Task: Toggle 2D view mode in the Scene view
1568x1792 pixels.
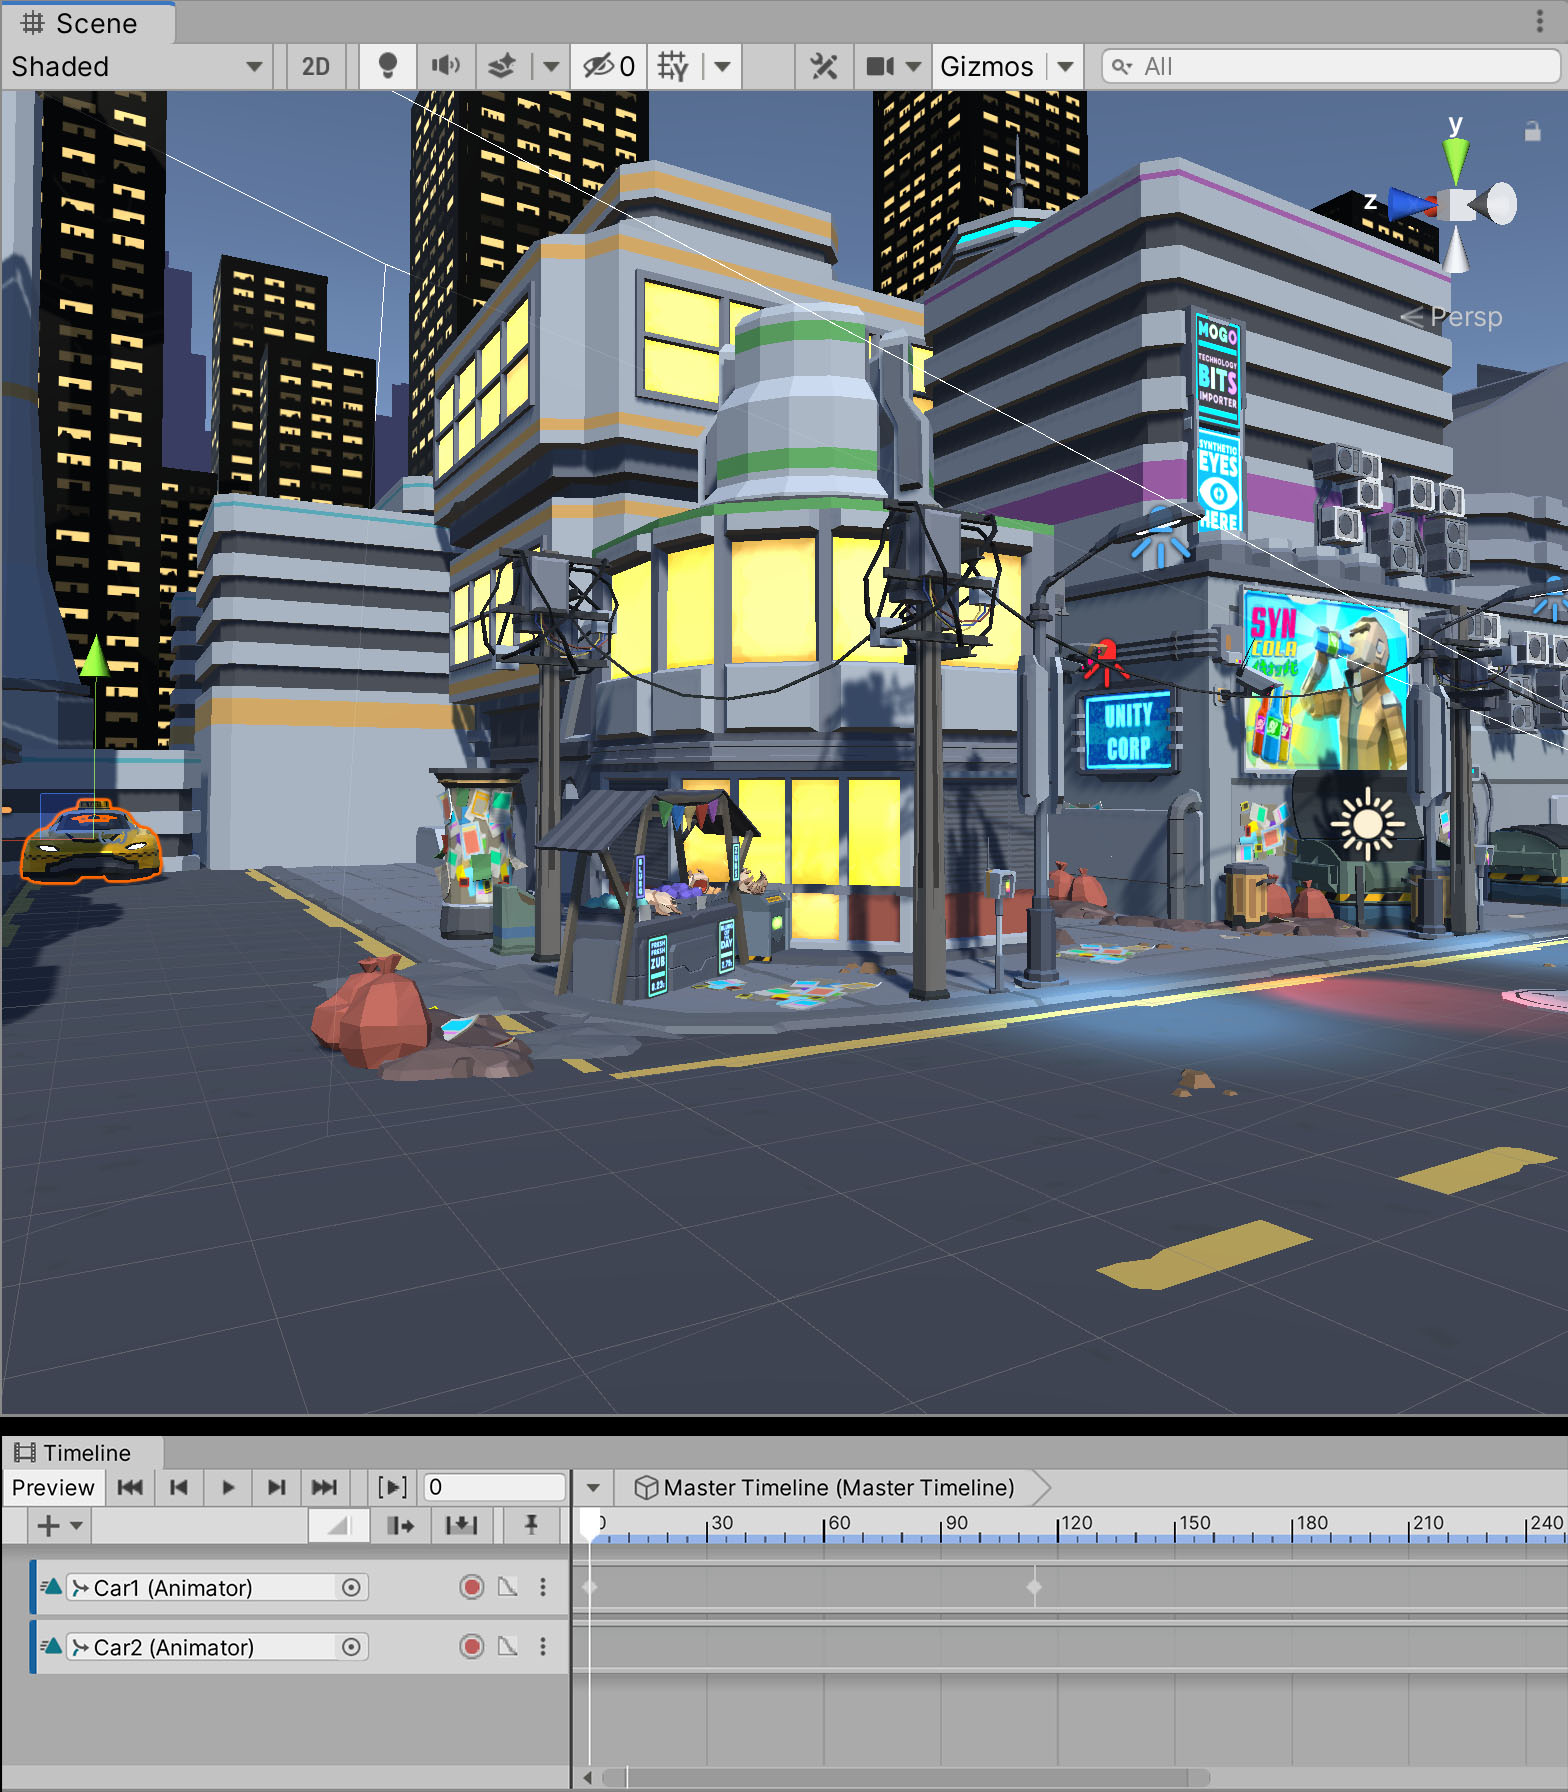Action: [x=315, y=66]
